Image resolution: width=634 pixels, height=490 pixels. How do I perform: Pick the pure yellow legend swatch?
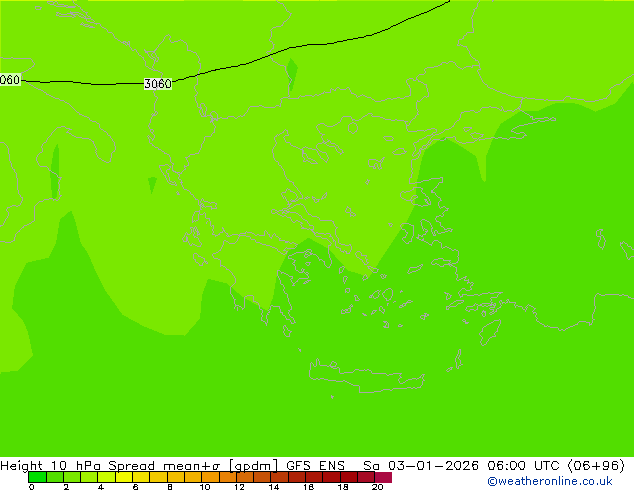[x=124, y=477]
